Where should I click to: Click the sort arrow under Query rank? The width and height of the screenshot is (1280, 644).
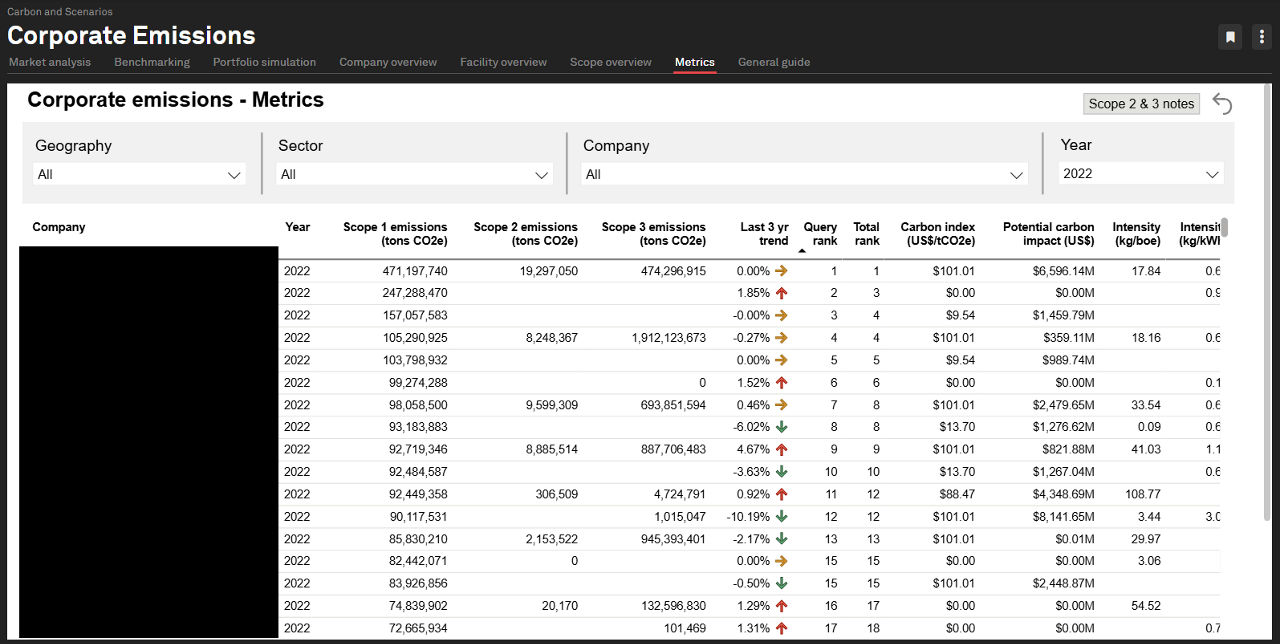coord(802,251)
